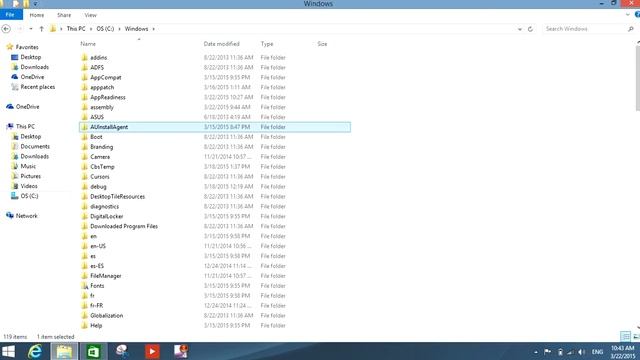Click the Back navigation arrow
The image size is (640, 360).
(x=6, y=29)
